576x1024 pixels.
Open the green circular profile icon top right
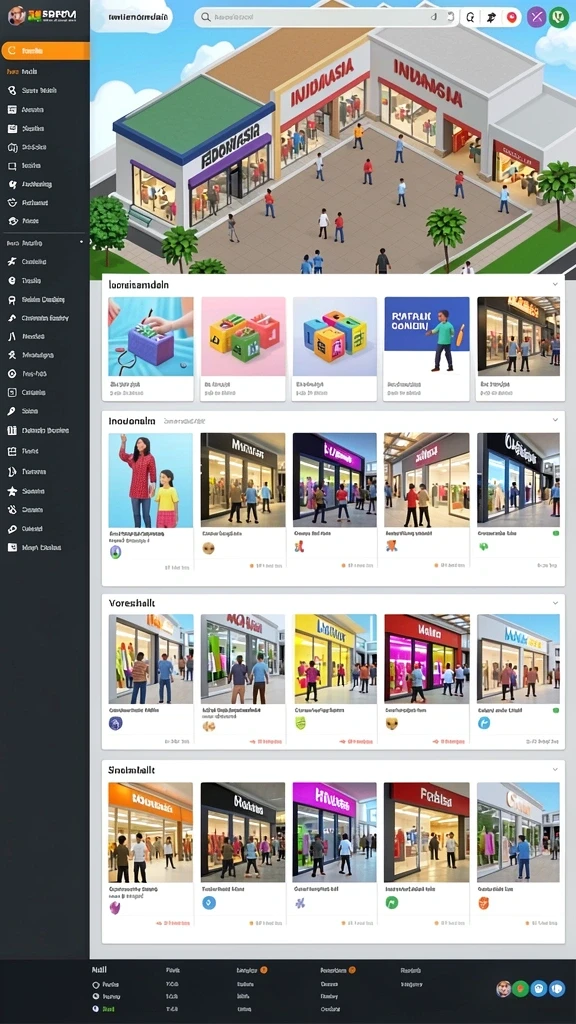[559, 18]
